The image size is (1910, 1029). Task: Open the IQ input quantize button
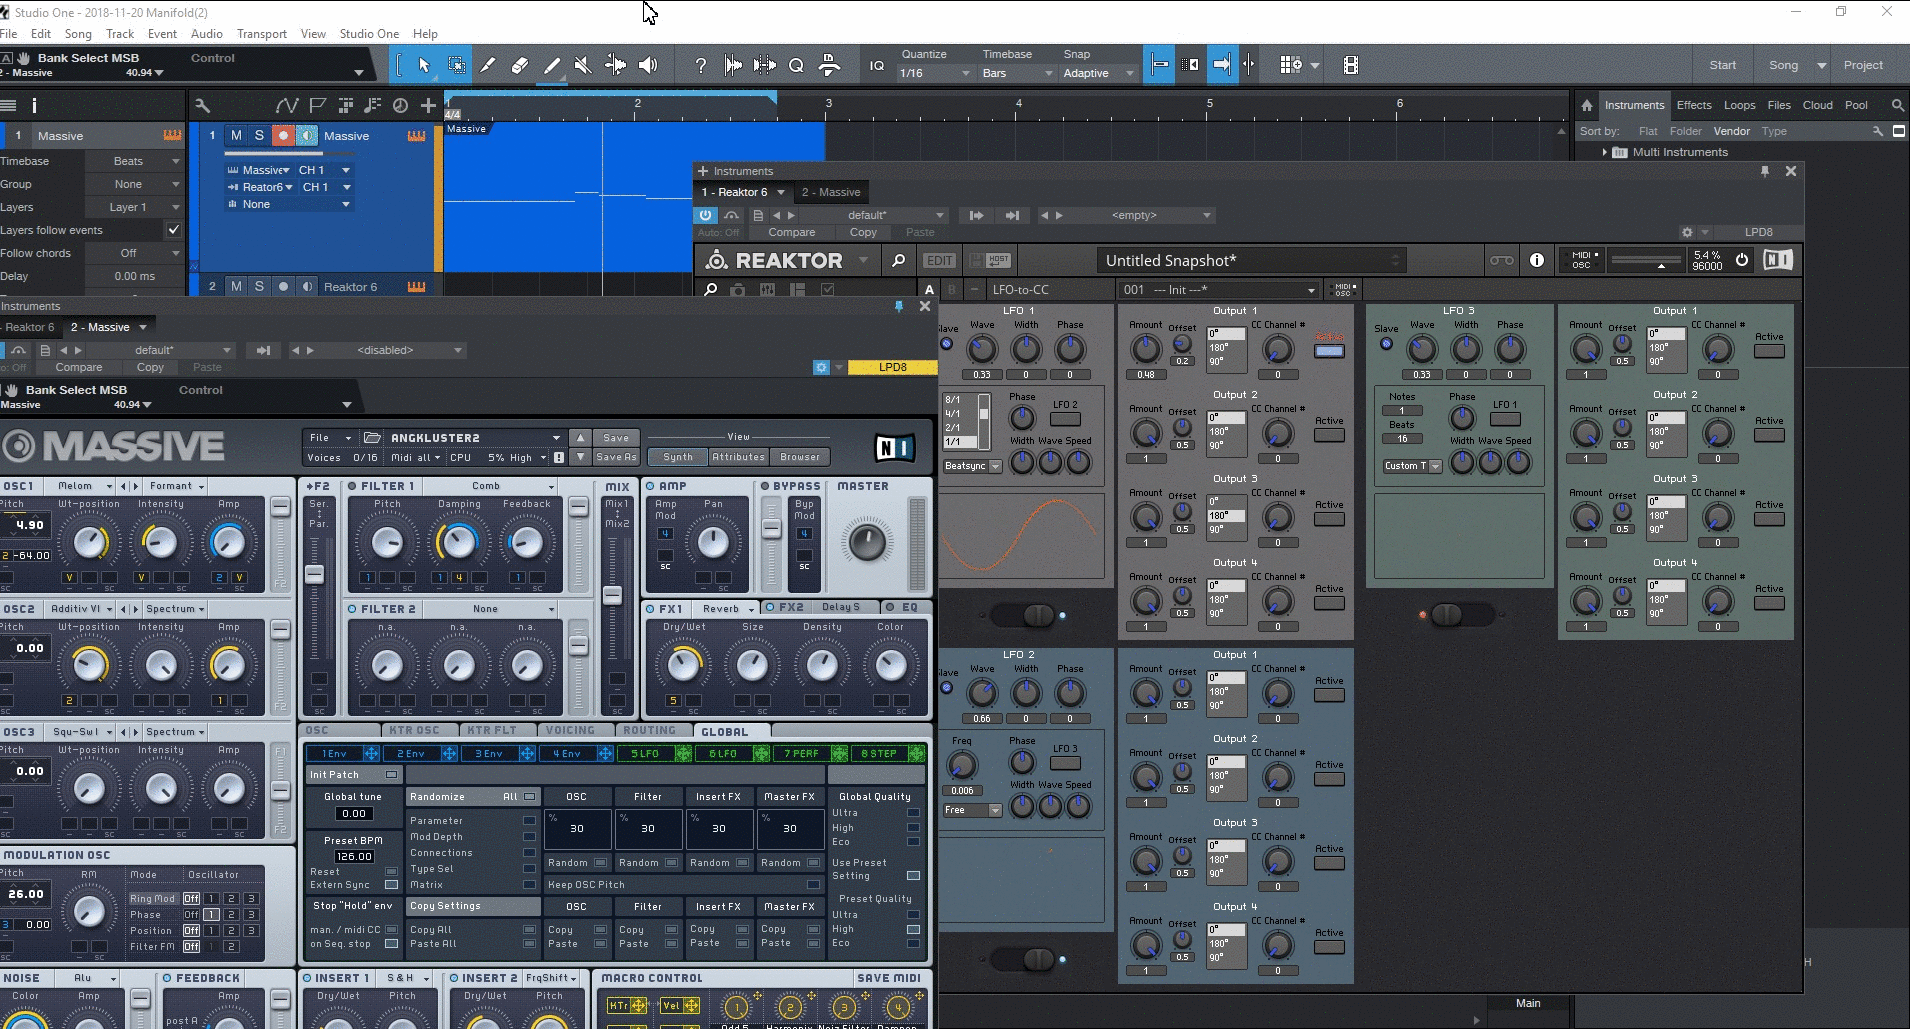click(877, 65)
